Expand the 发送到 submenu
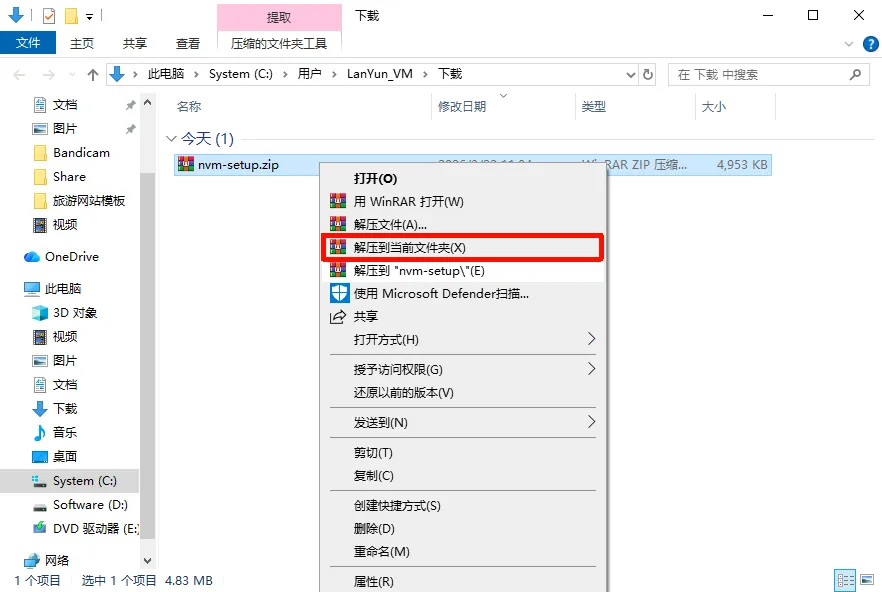Viewport: 882px width, 592px height. coord(591,422)
